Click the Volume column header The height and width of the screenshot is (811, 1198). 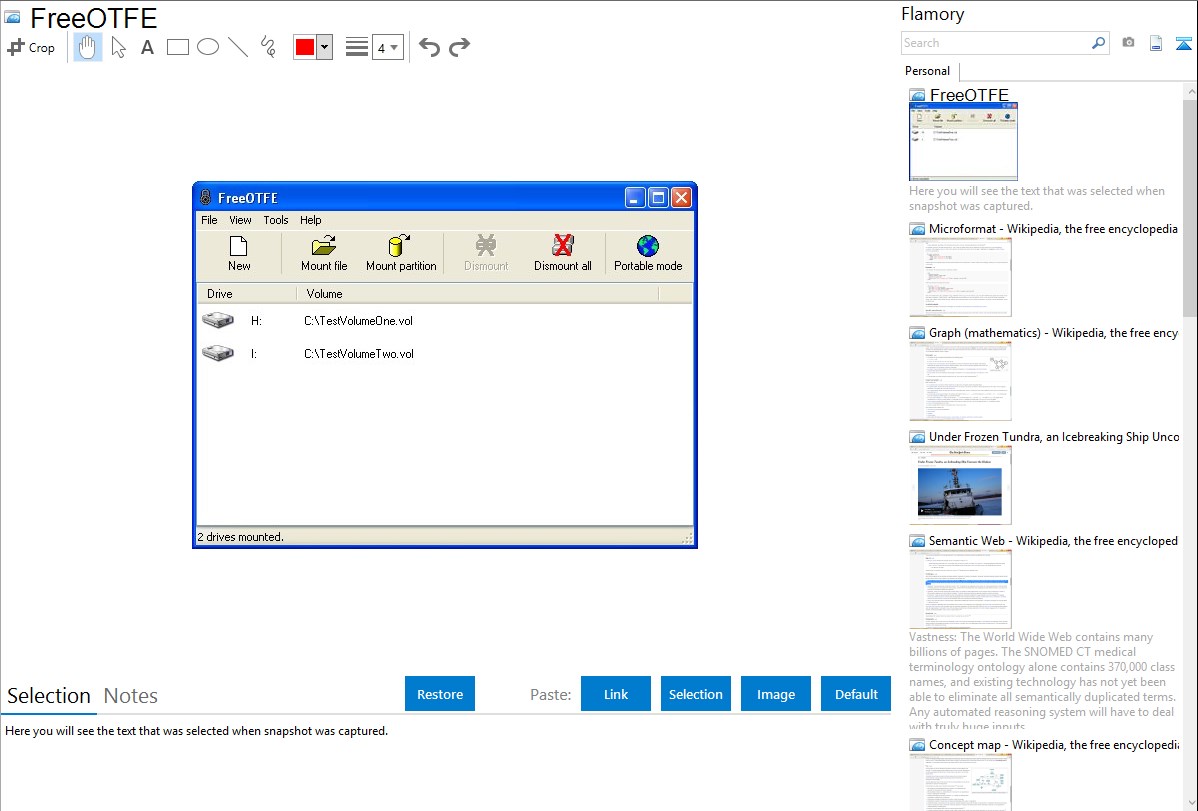click(x=478, y=294)
